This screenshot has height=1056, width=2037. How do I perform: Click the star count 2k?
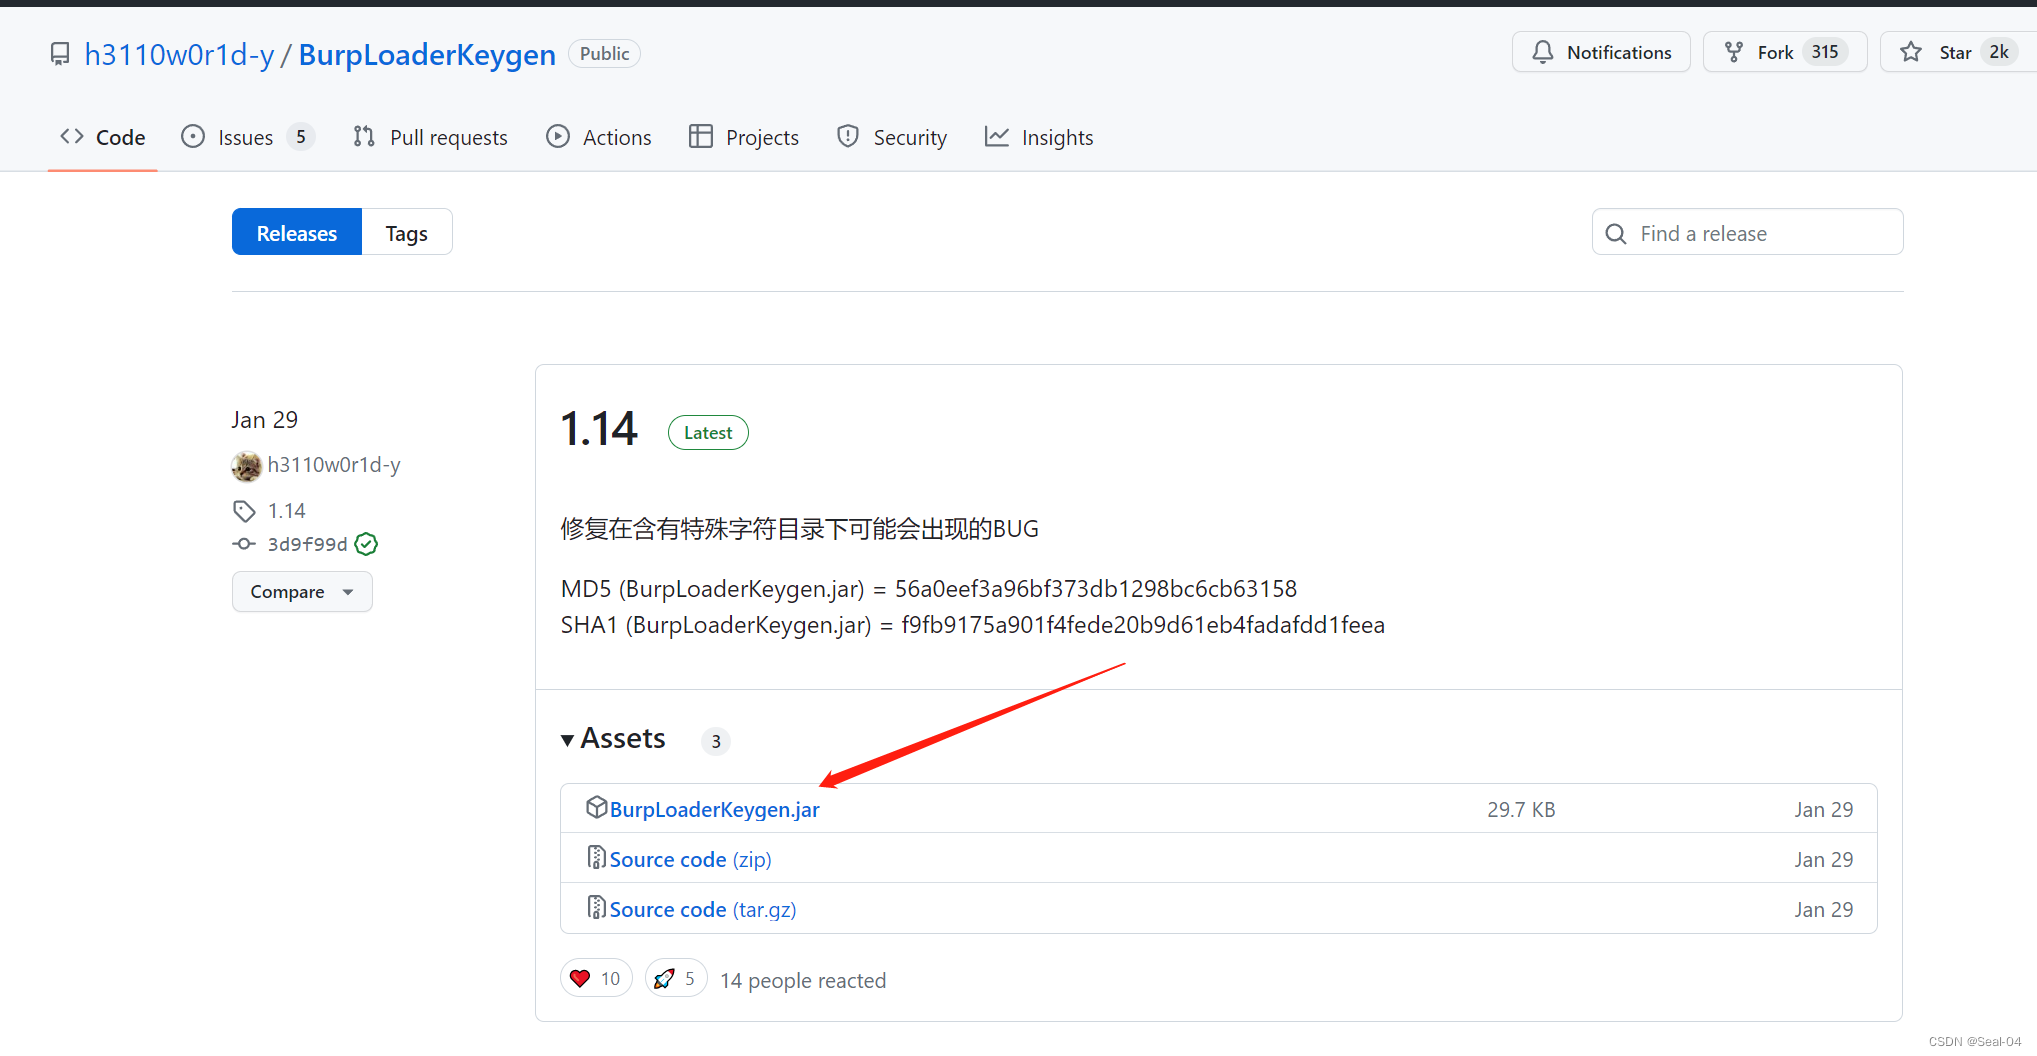pos(1998,52)
